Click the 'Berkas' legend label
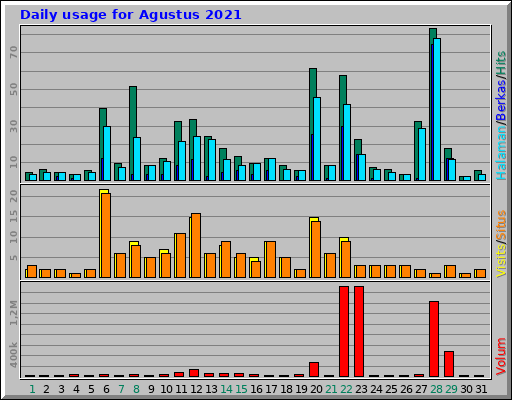Image resolution: width=512 pixels, height=400 pixels. (501, 100)
